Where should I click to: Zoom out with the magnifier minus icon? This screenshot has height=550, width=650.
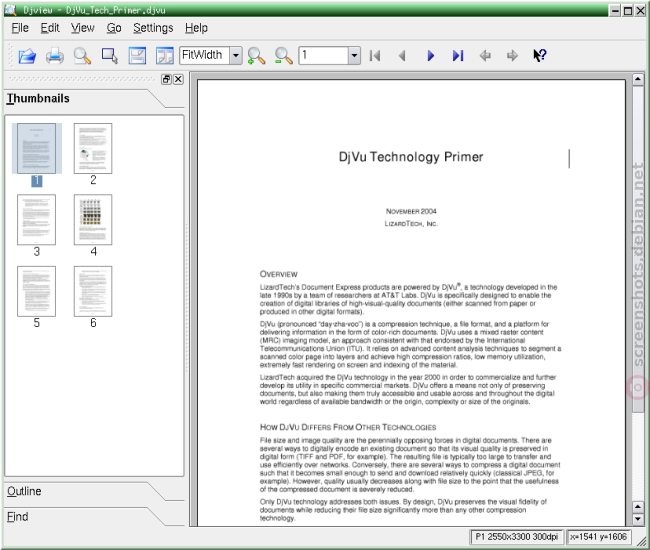coord(284,56)
